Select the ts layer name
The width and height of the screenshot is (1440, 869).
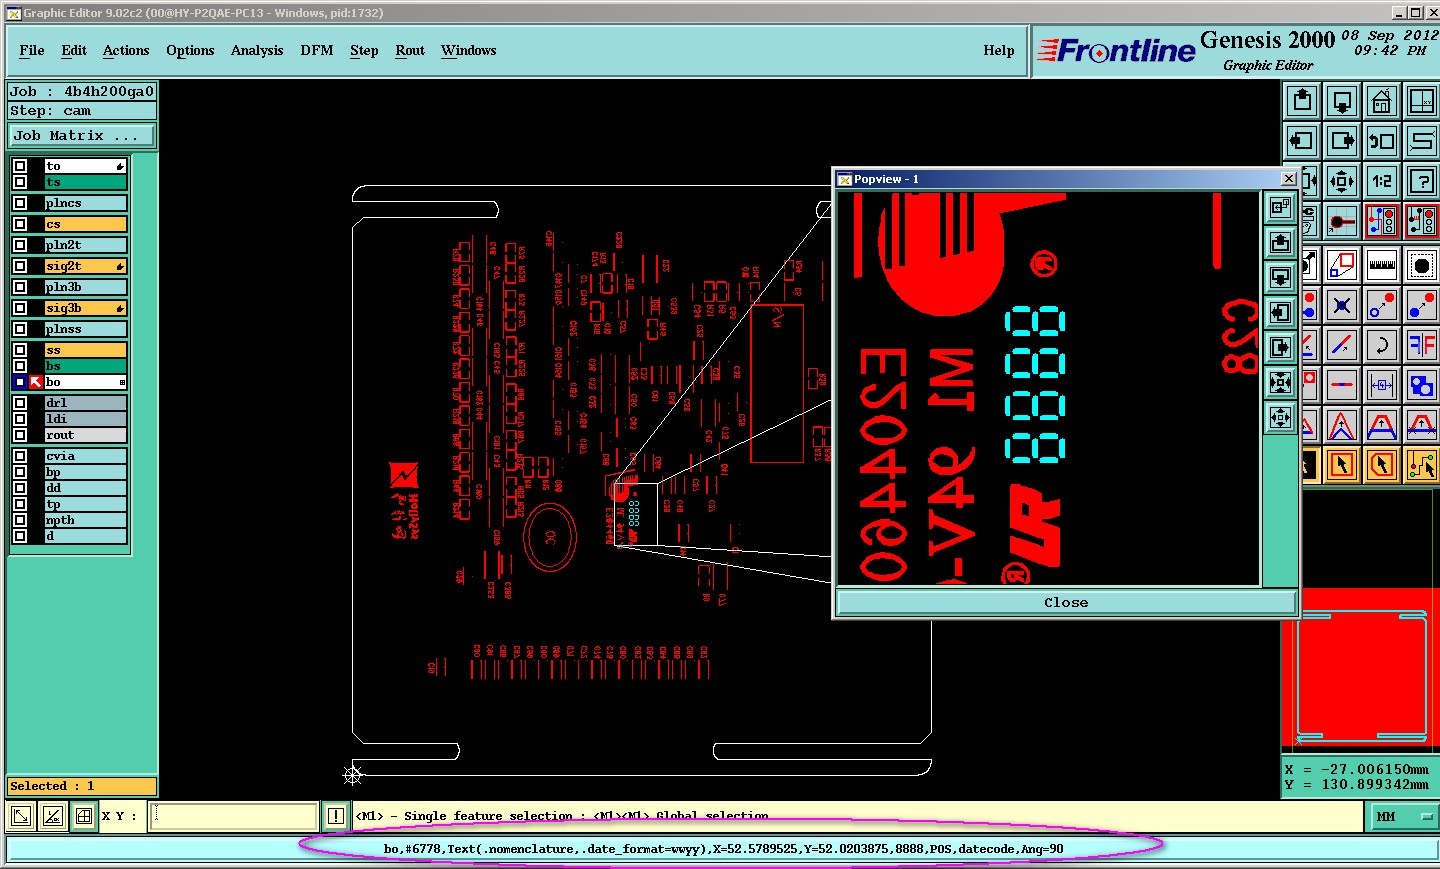point(86,182)
